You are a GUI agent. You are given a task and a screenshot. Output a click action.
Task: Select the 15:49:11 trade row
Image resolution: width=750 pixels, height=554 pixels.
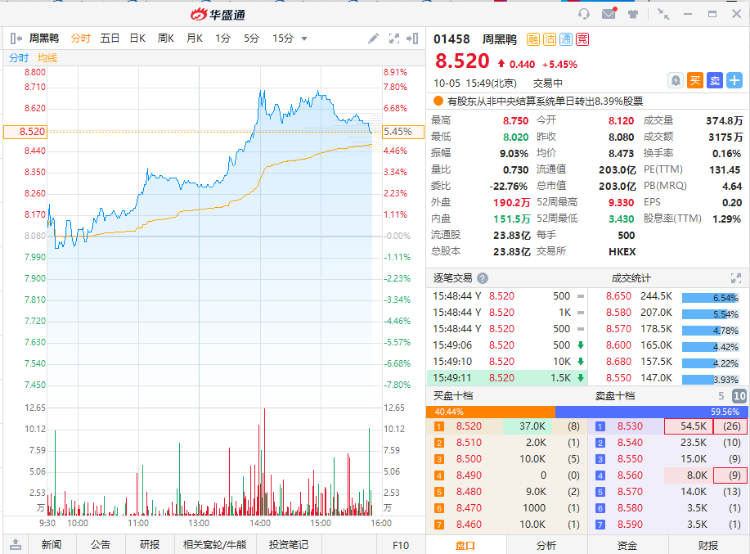[507, 378]
